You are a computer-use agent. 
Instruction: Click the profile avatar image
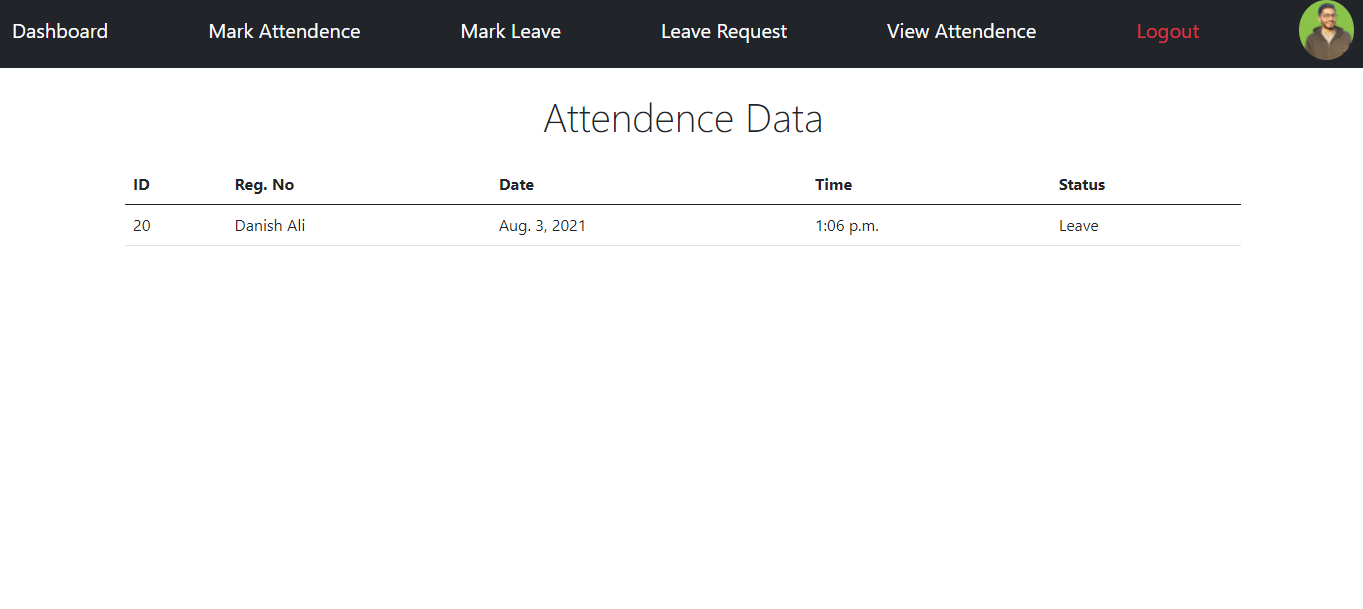pos(1326,30)
